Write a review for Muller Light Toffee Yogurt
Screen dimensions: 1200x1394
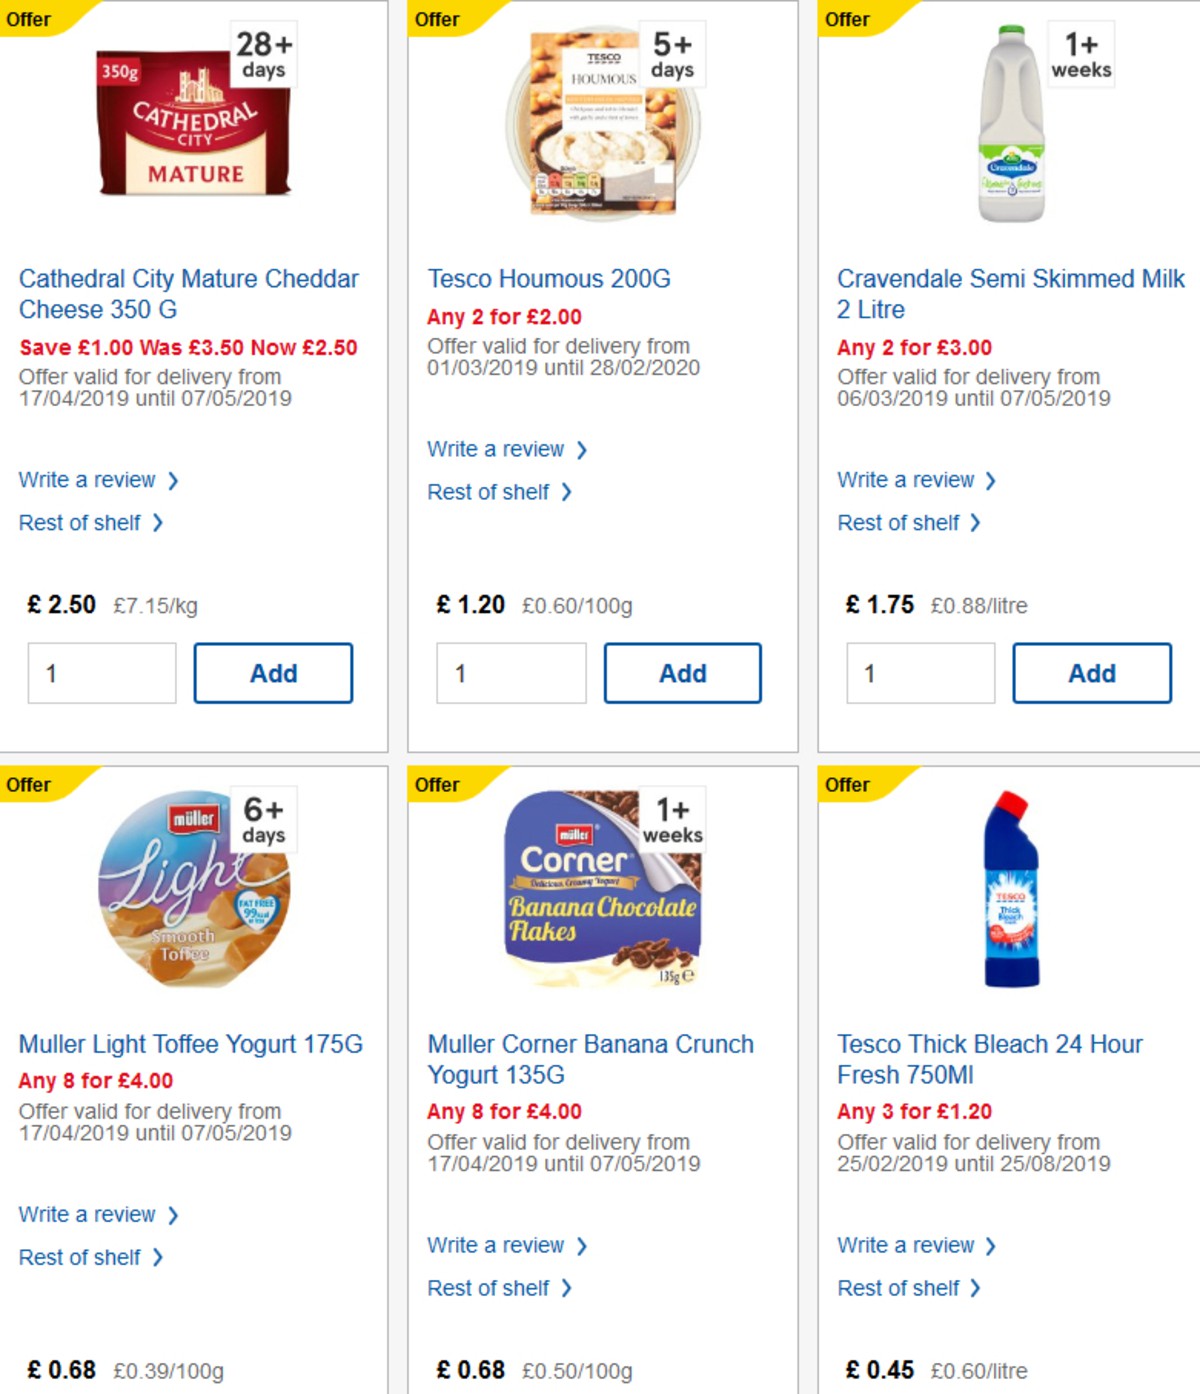point(90,1214)
